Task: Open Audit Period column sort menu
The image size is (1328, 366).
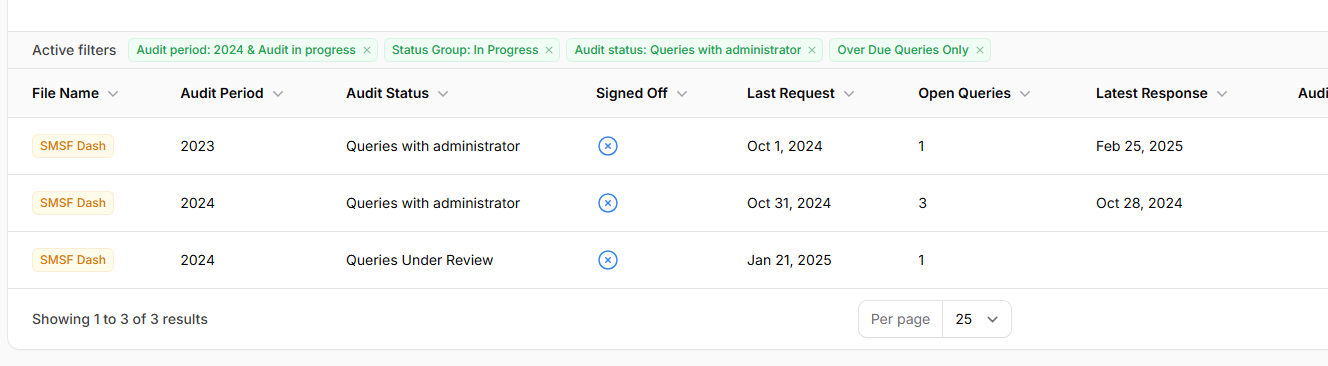Action: tap(278, 94)
